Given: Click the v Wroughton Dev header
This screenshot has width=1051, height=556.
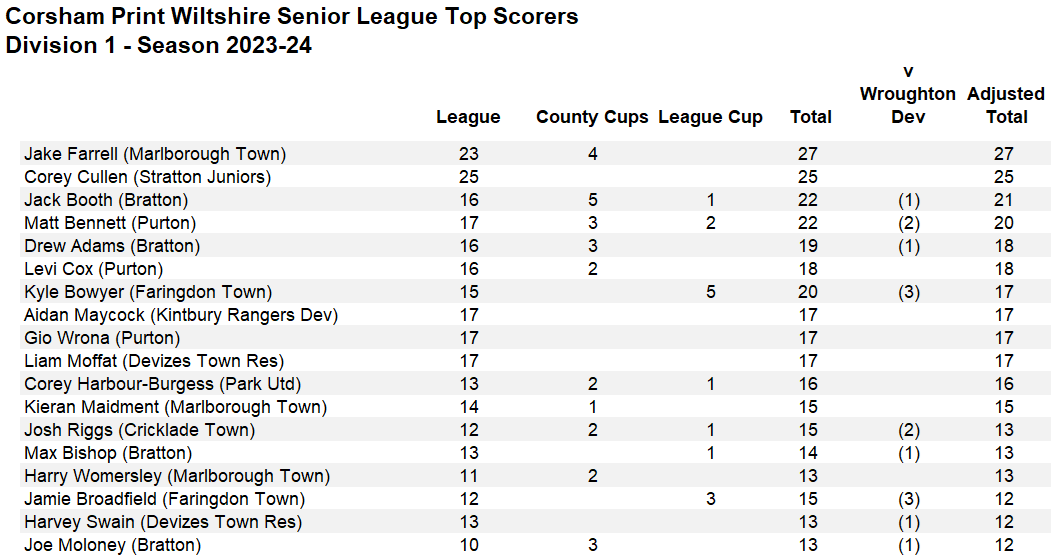Looking at the screenshot, I should click(908, 94).
